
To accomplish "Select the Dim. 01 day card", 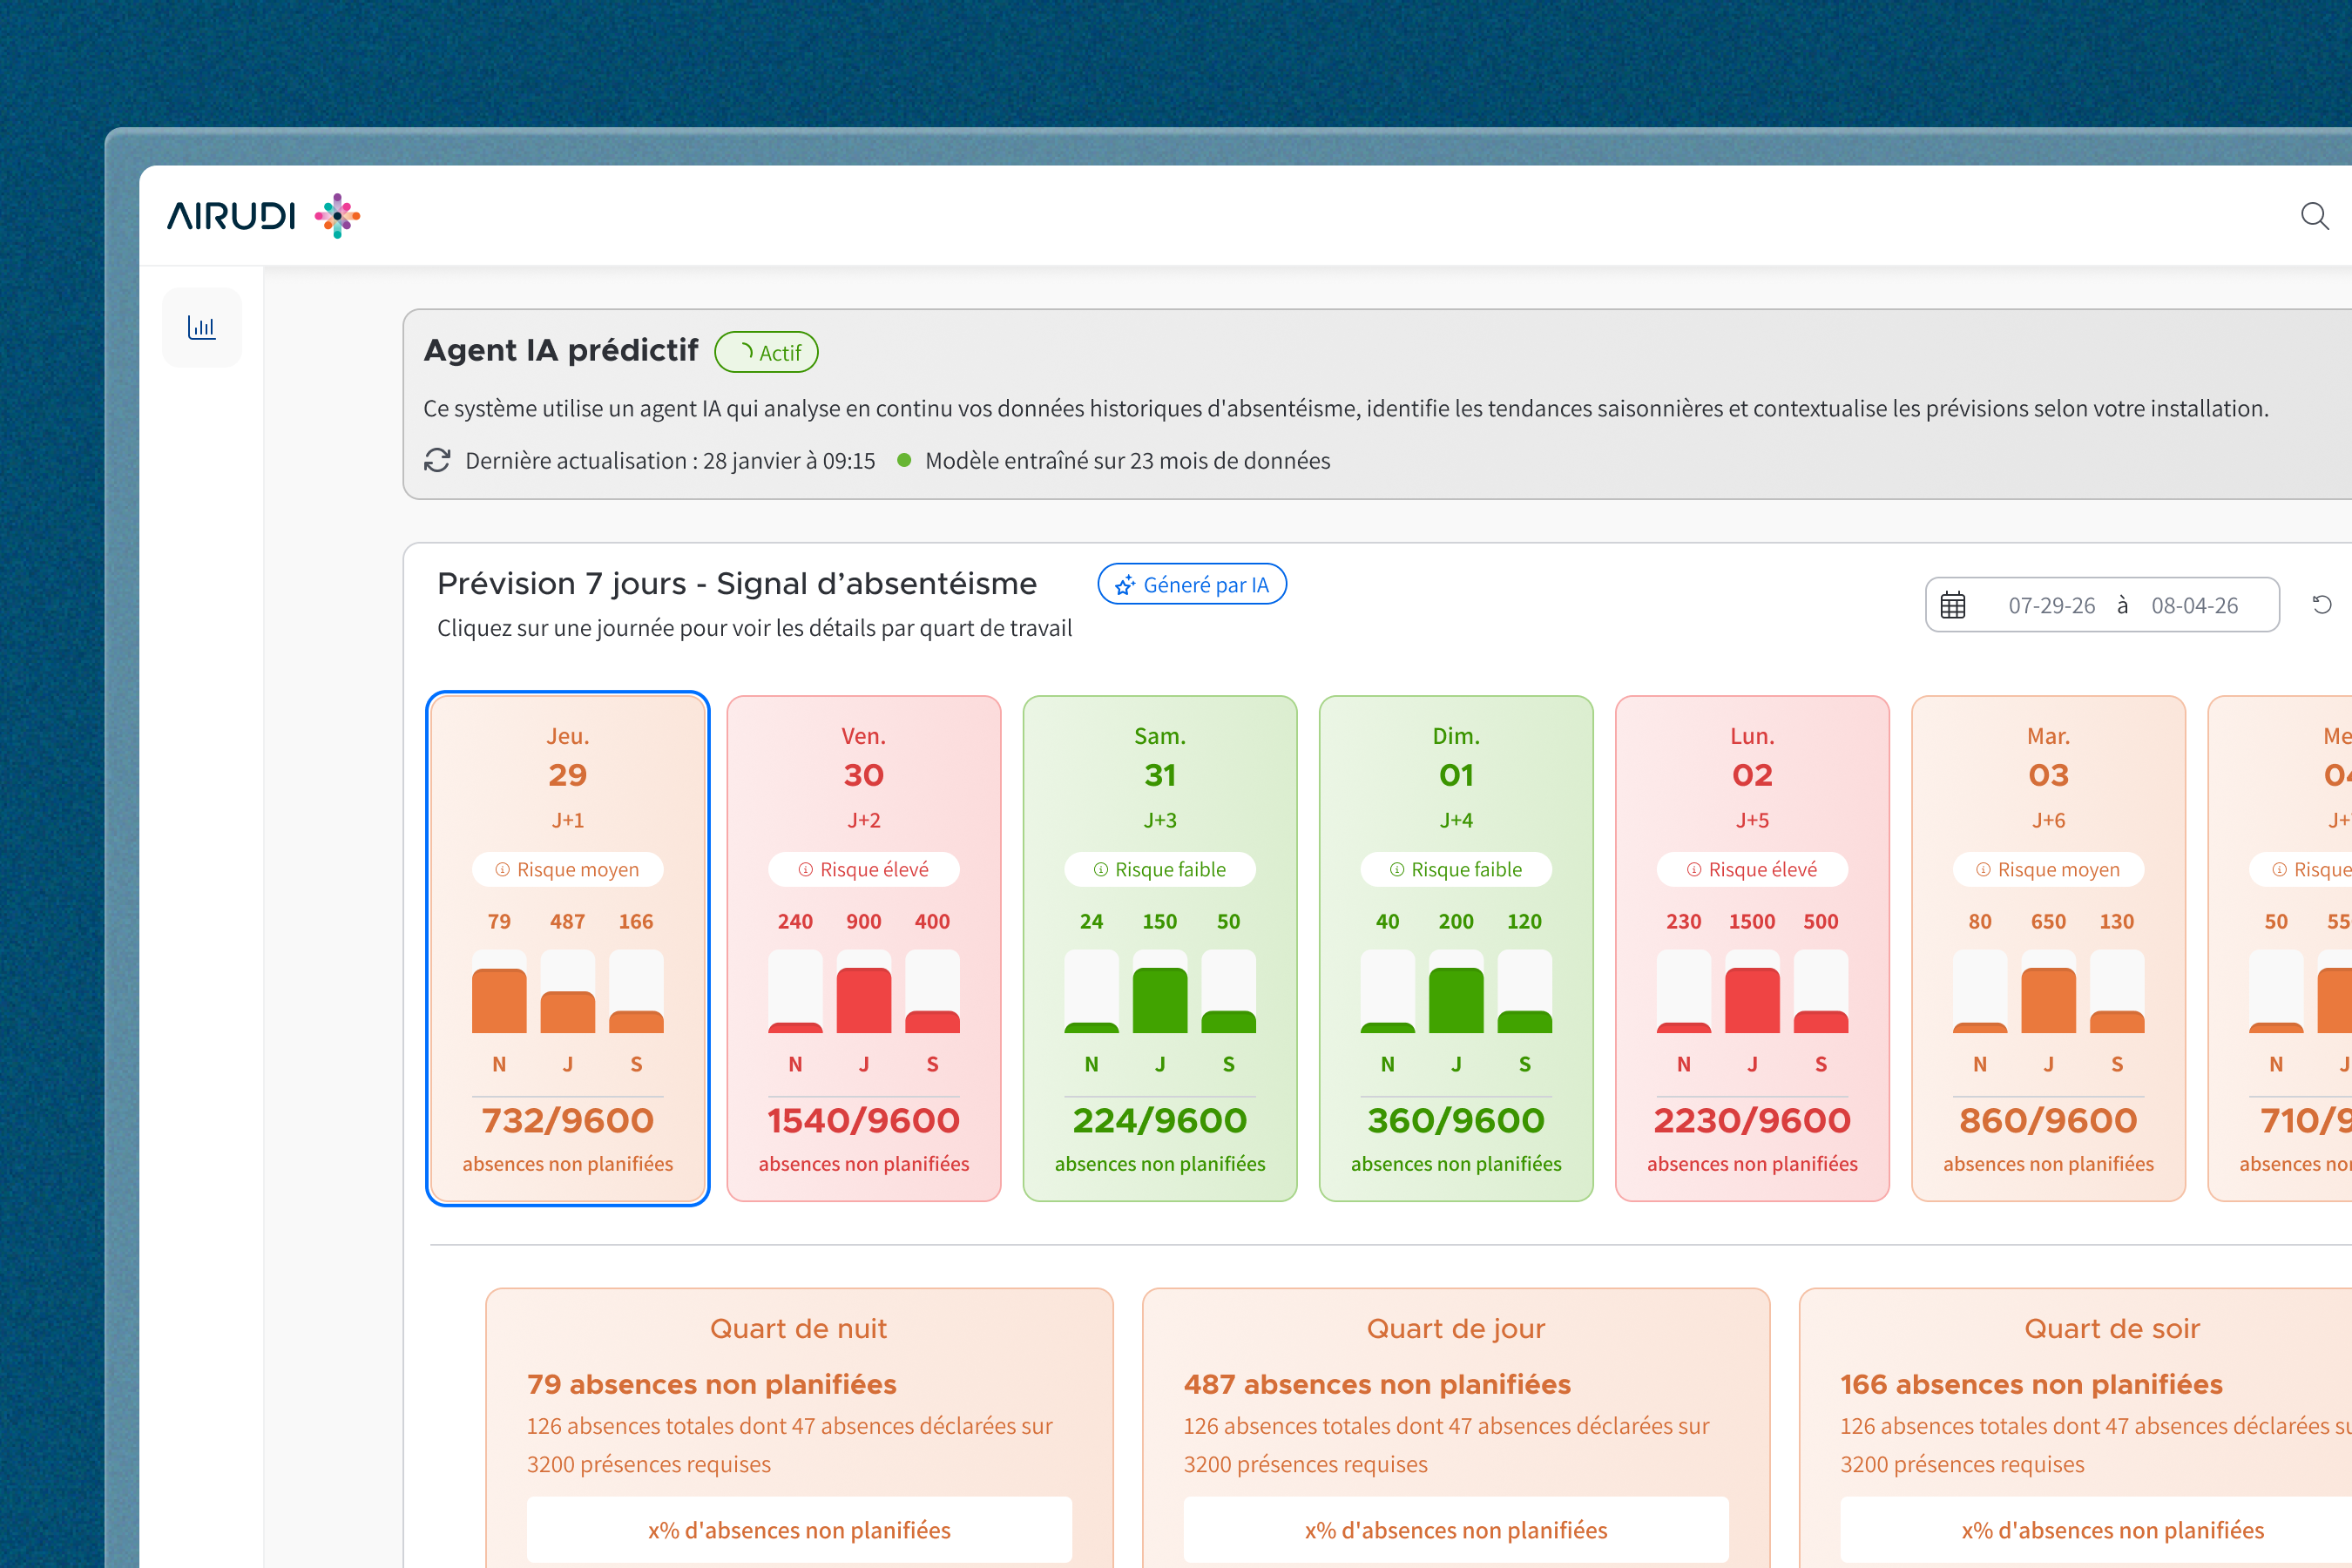I will 1456,948.
